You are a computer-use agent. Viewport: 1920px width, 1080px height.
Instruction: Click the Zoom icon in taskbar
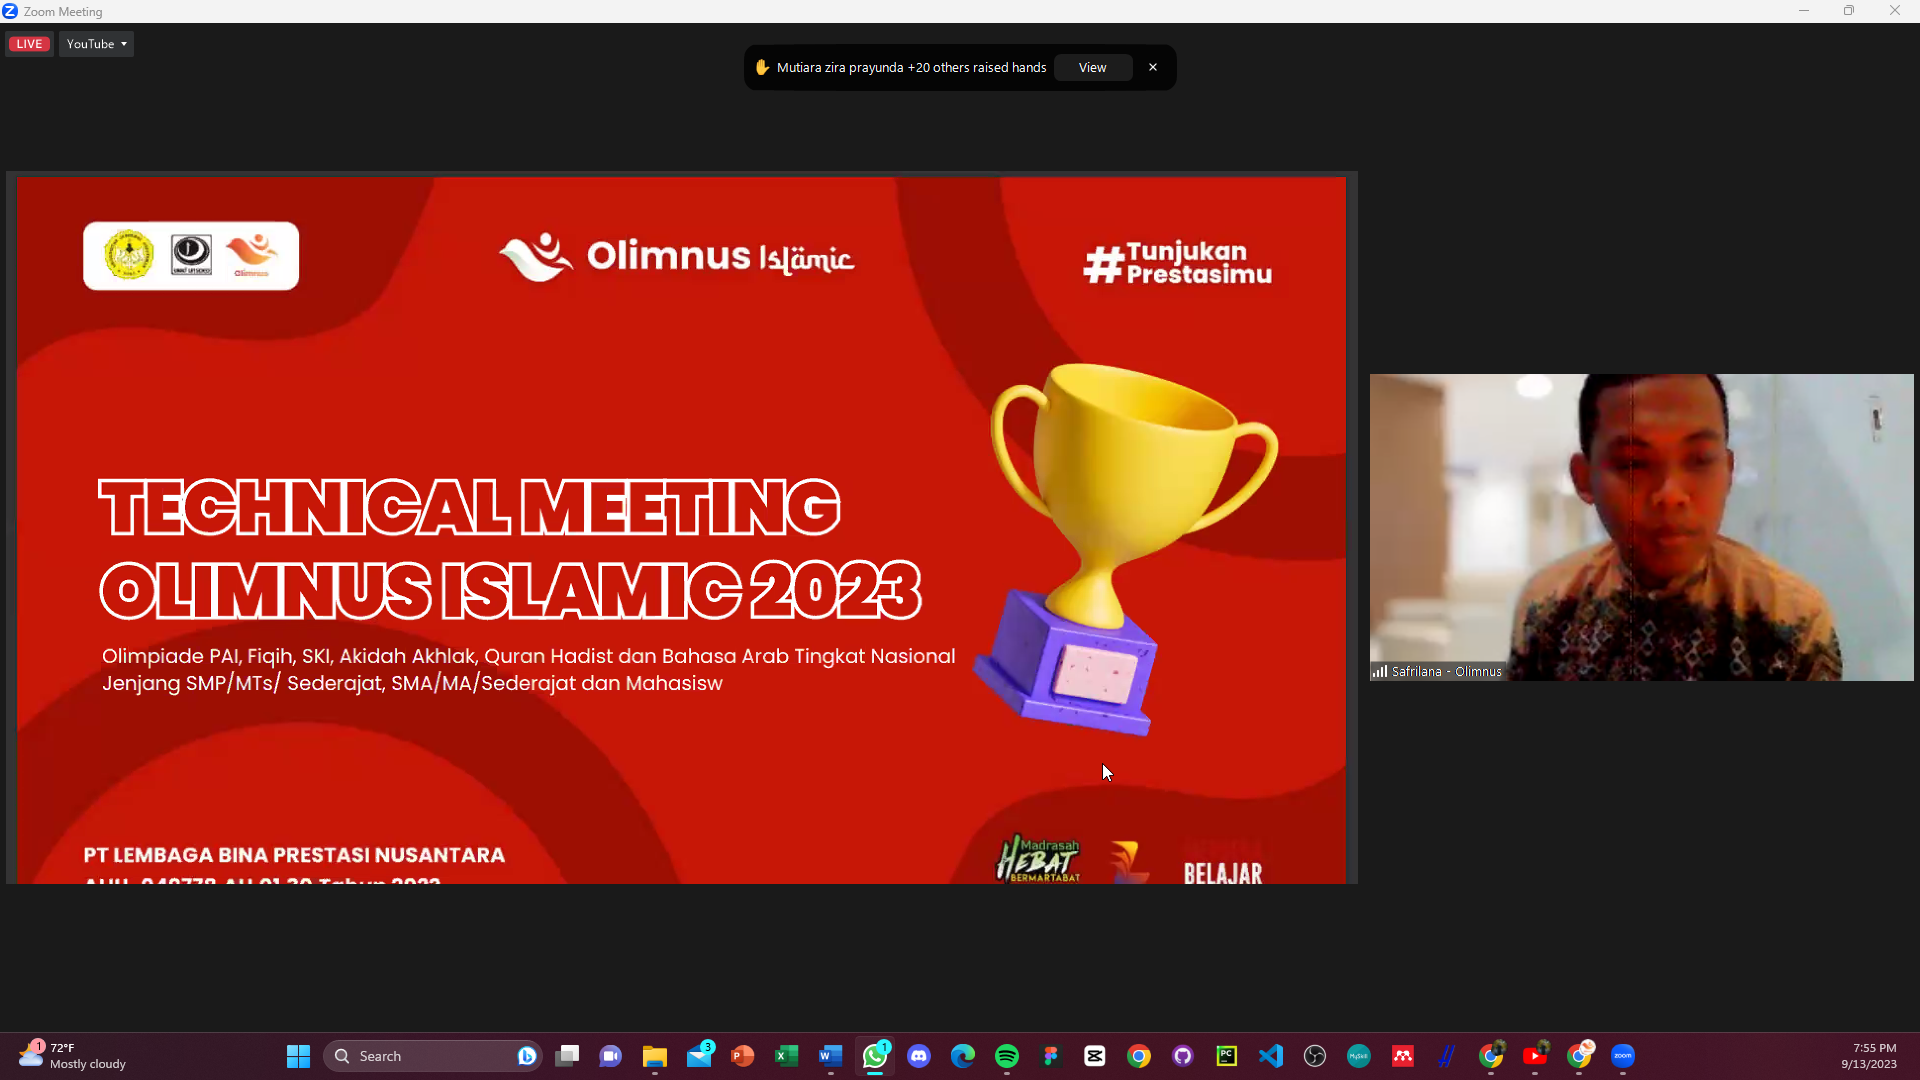(1623, 1056)
